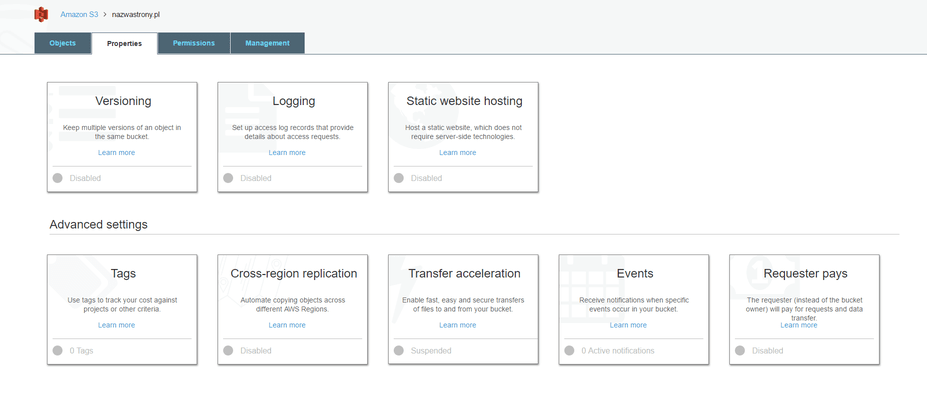Follow Learn more under Requester pays
This screenshot has width=927, height=398.
[799, 325]
